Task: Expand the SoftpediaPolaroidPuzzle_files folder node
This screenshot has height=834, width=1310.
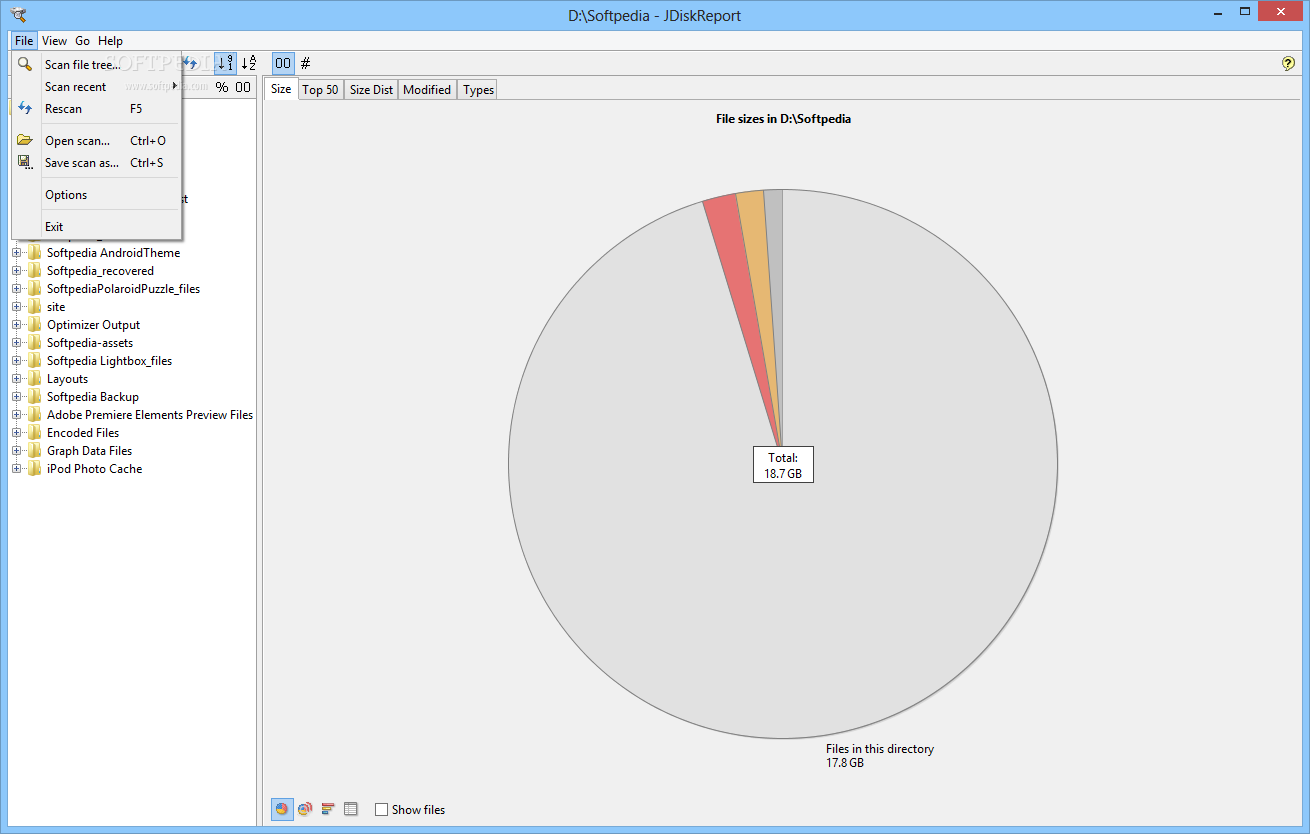Action: coord(16,289)
